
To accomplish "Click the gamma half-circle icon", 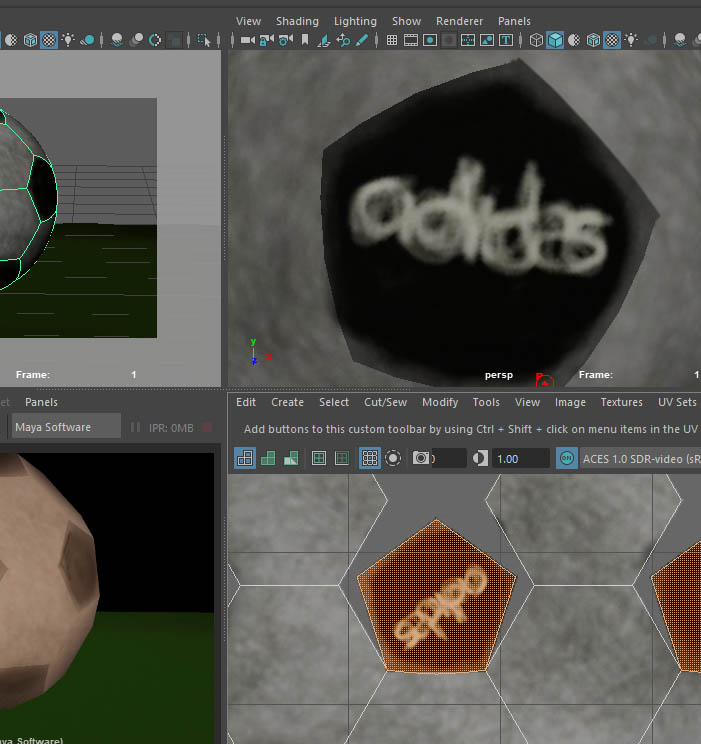I will point(480,458).
